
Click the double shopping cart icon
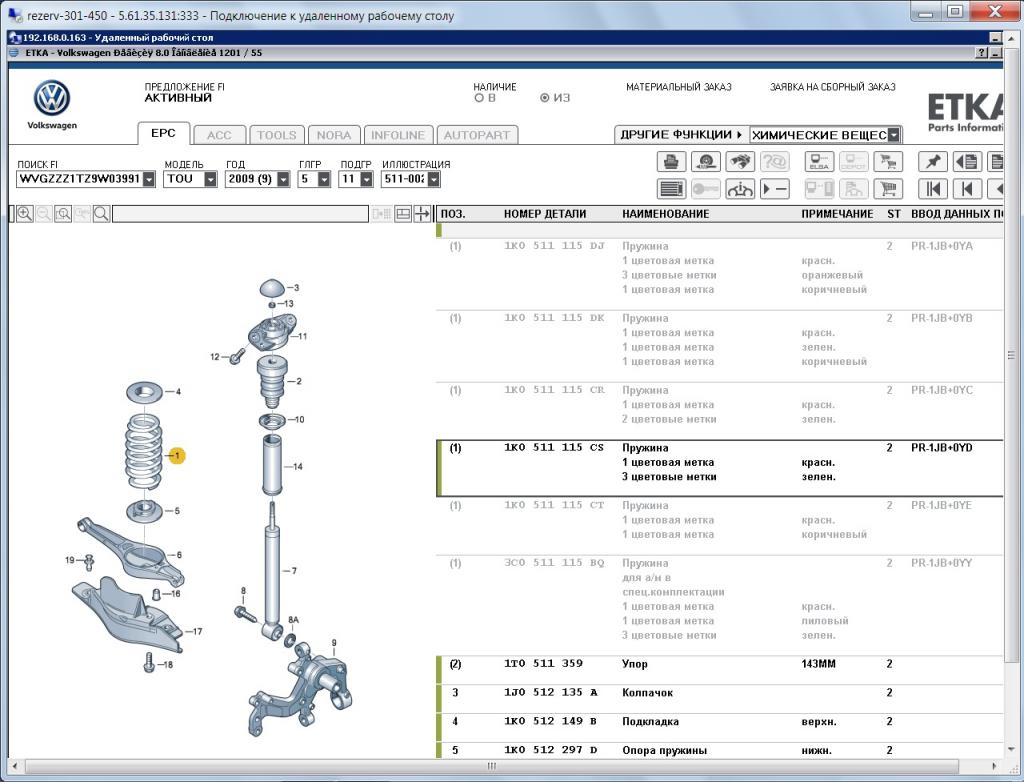(x=888, y=161)
